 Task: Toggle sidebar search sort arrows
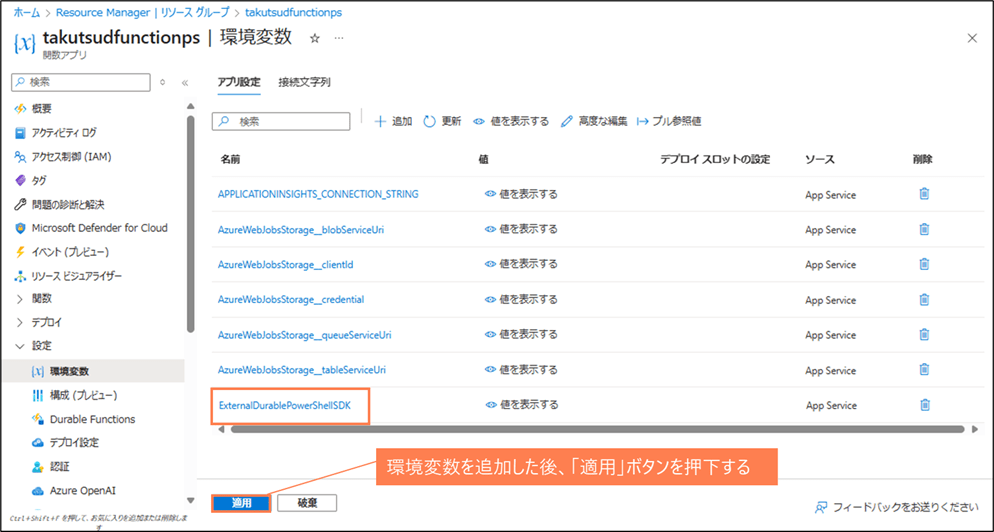163,82
